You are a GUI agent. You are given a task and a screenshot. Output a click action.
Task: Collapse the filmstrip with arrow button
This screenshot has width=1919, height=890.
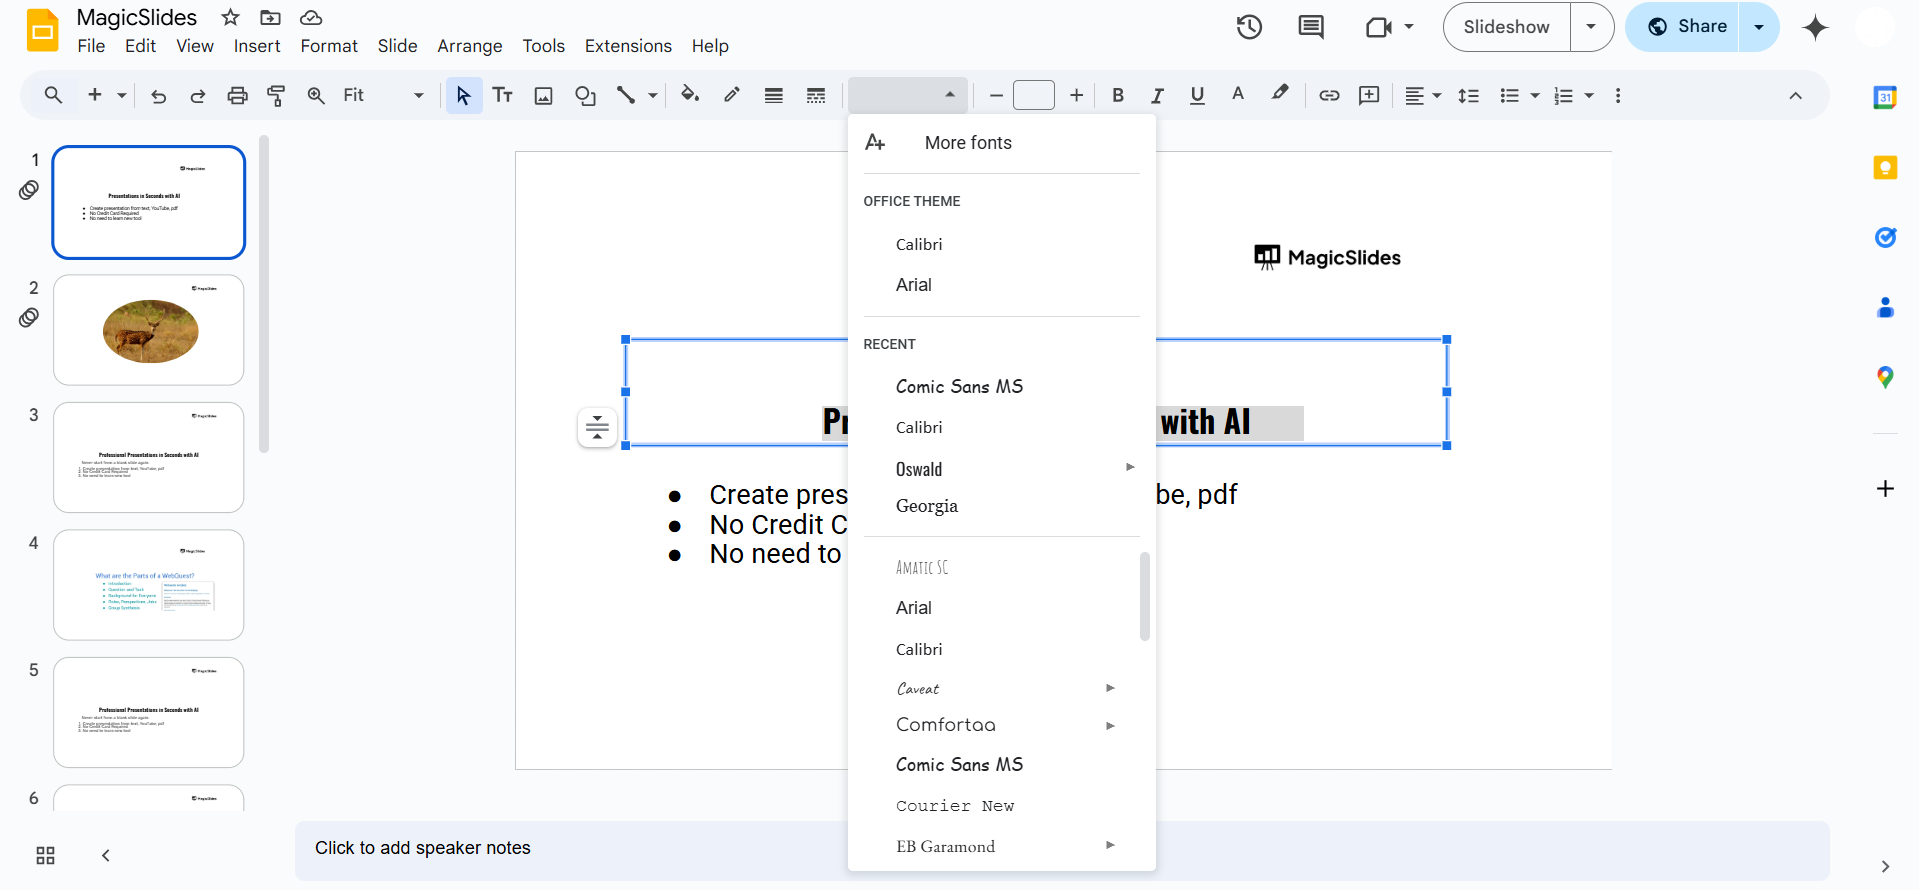click(x=106, y=855)
